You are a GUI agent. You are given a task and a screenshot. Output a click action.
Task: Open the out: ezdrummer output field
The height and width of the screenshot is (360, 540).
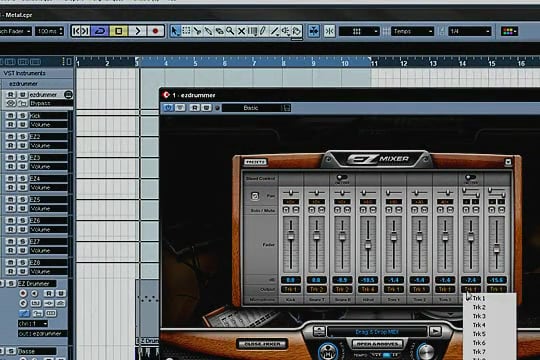pos(42,333)
